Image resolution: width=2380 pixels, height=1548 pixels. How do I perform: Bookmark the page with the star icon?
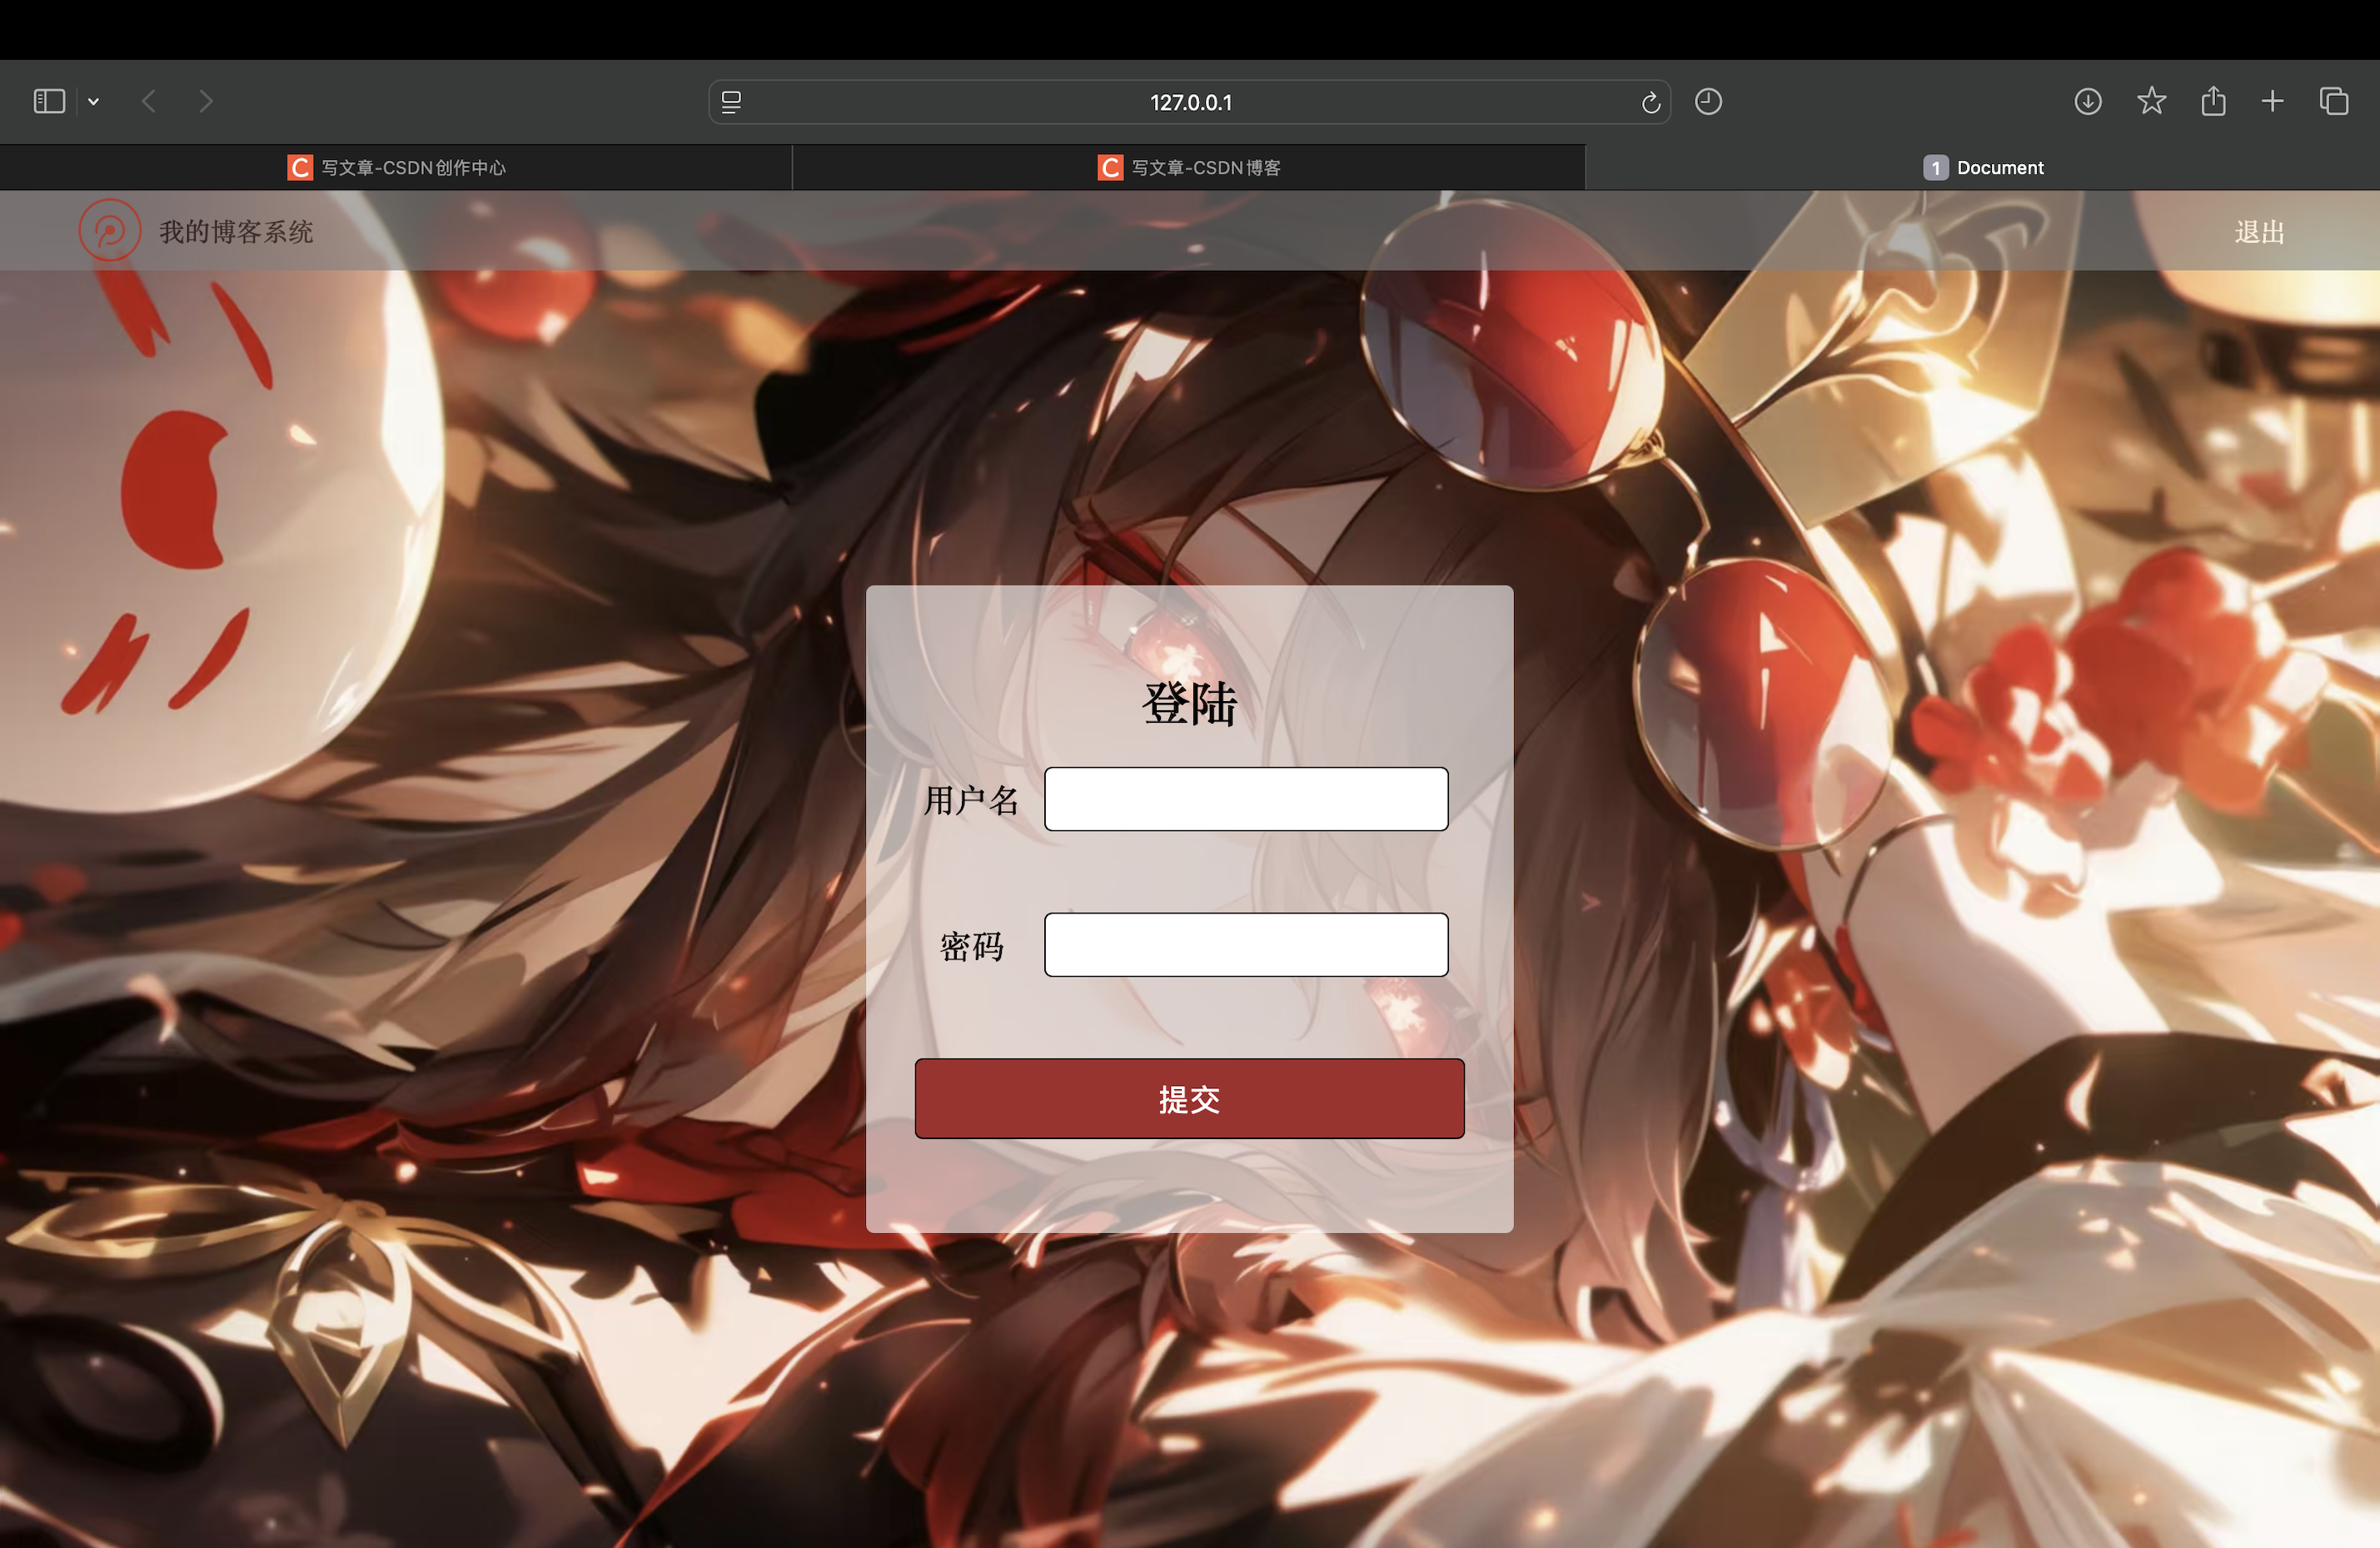pos(2151,101)
